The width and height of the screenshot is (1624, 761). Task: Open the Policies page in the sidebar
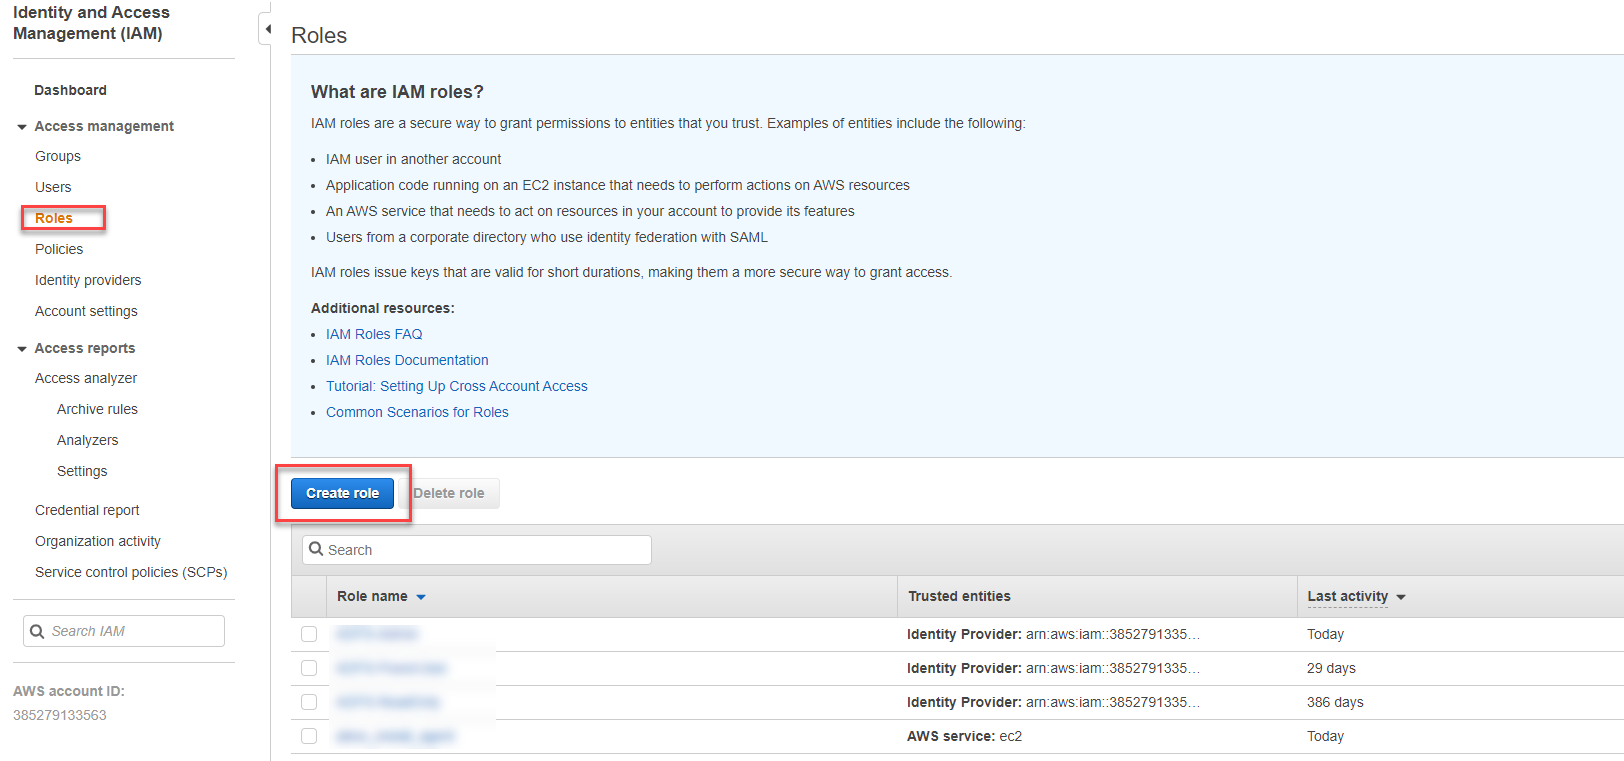pos(59,249)
